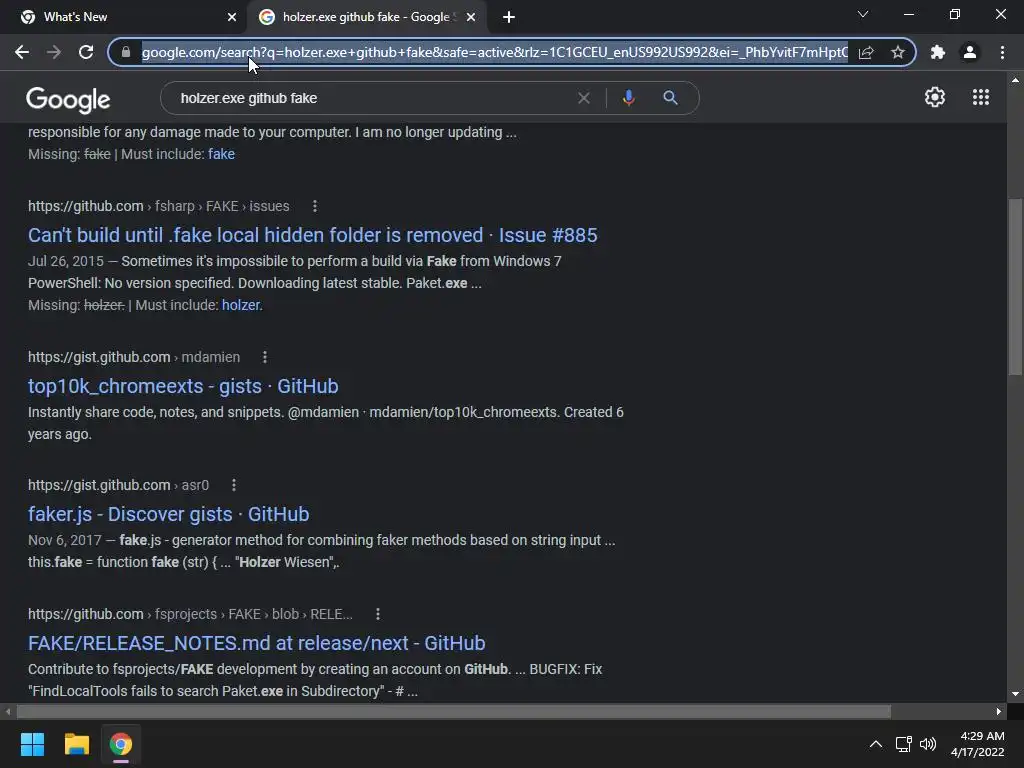The height and width of the screenshot is (768, 1024).
Task: Click the gist.github.com asr0 breadcrumb
Action: pyautogui.click(x=118, y=485)
